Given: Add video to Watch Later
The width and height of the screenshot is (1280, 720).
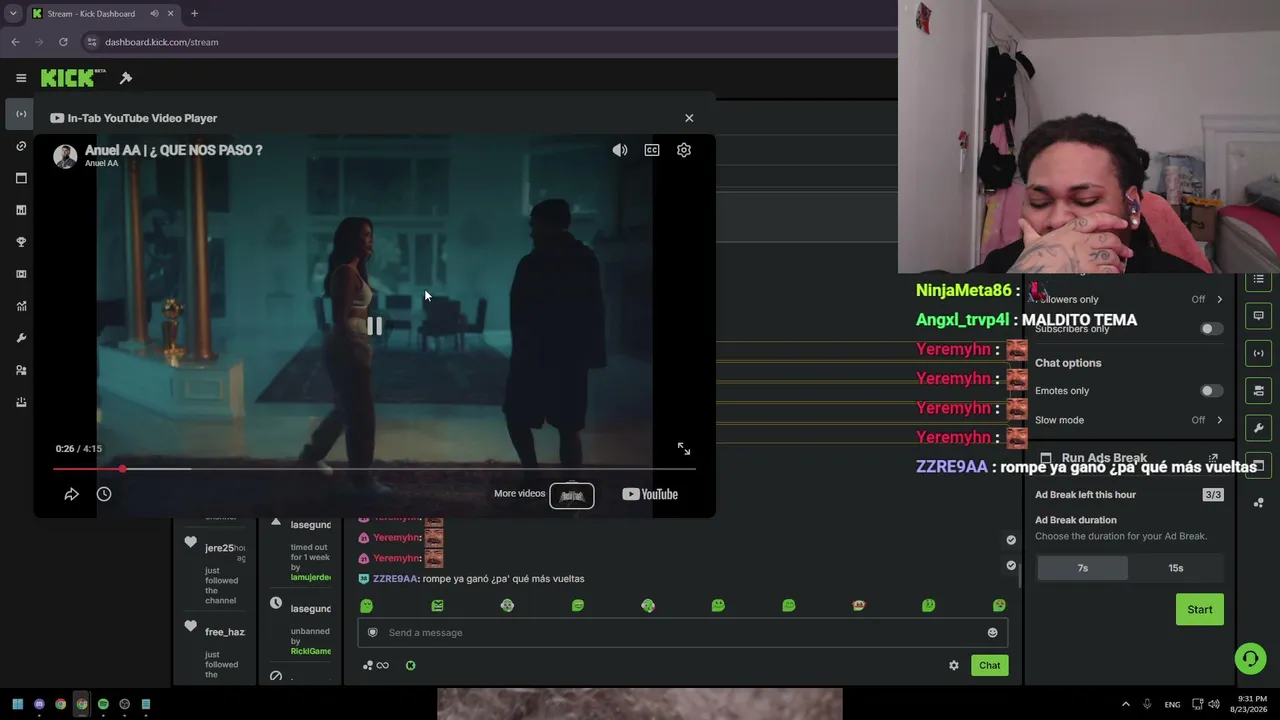Looking at the screenshot, I should pos(104,494).
